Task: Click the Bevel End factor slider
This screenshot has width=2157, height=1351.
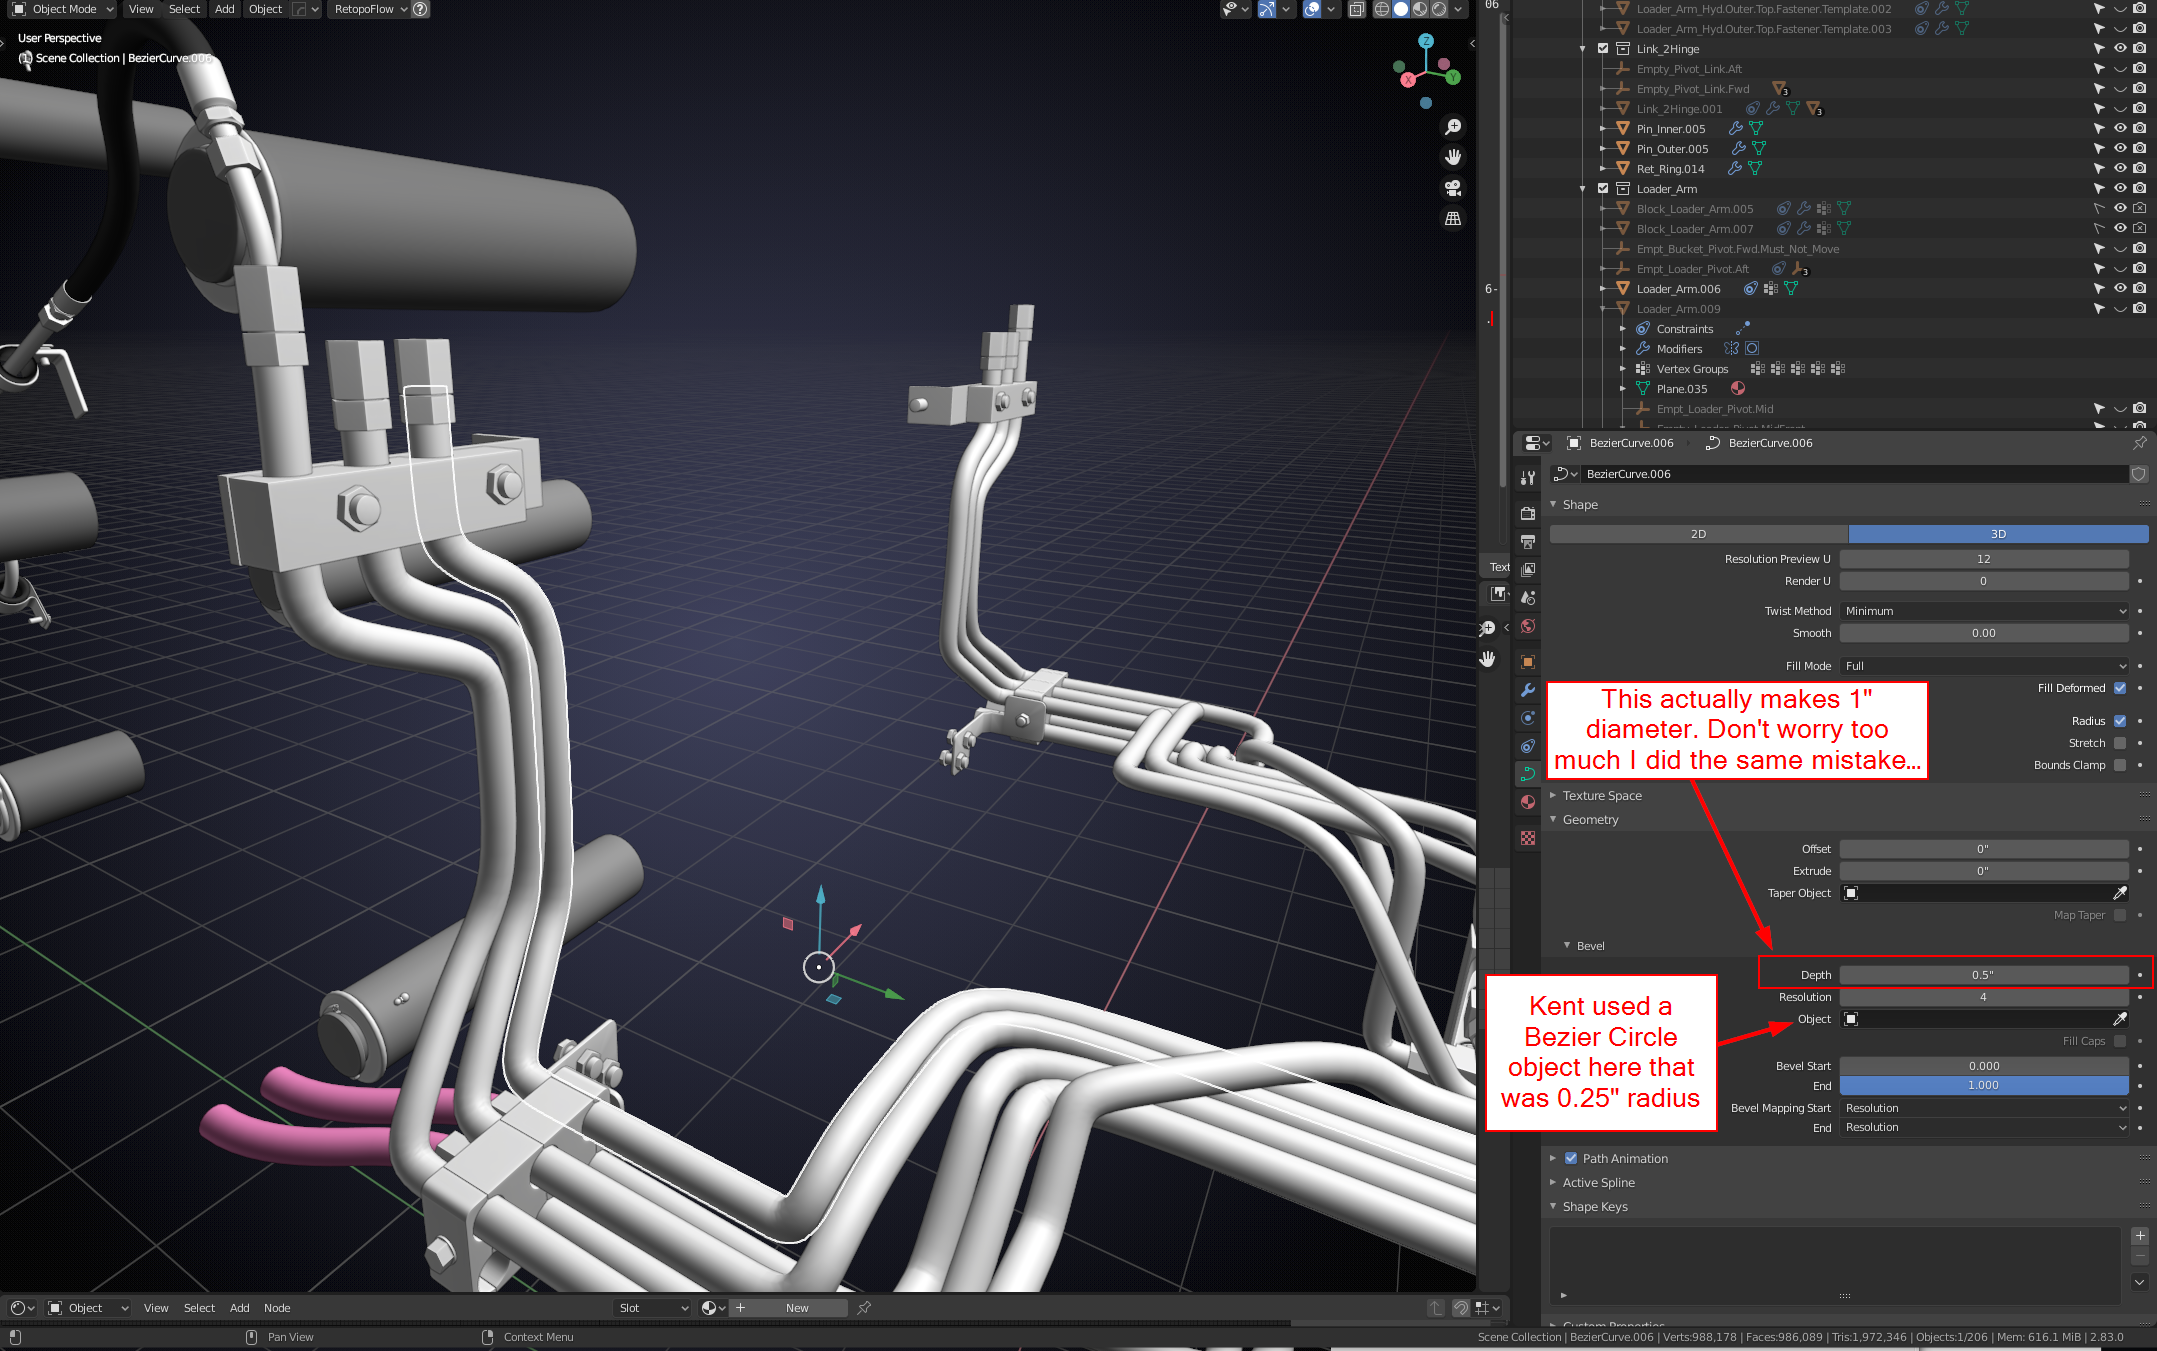Action: click(x=1983, y=1086)
